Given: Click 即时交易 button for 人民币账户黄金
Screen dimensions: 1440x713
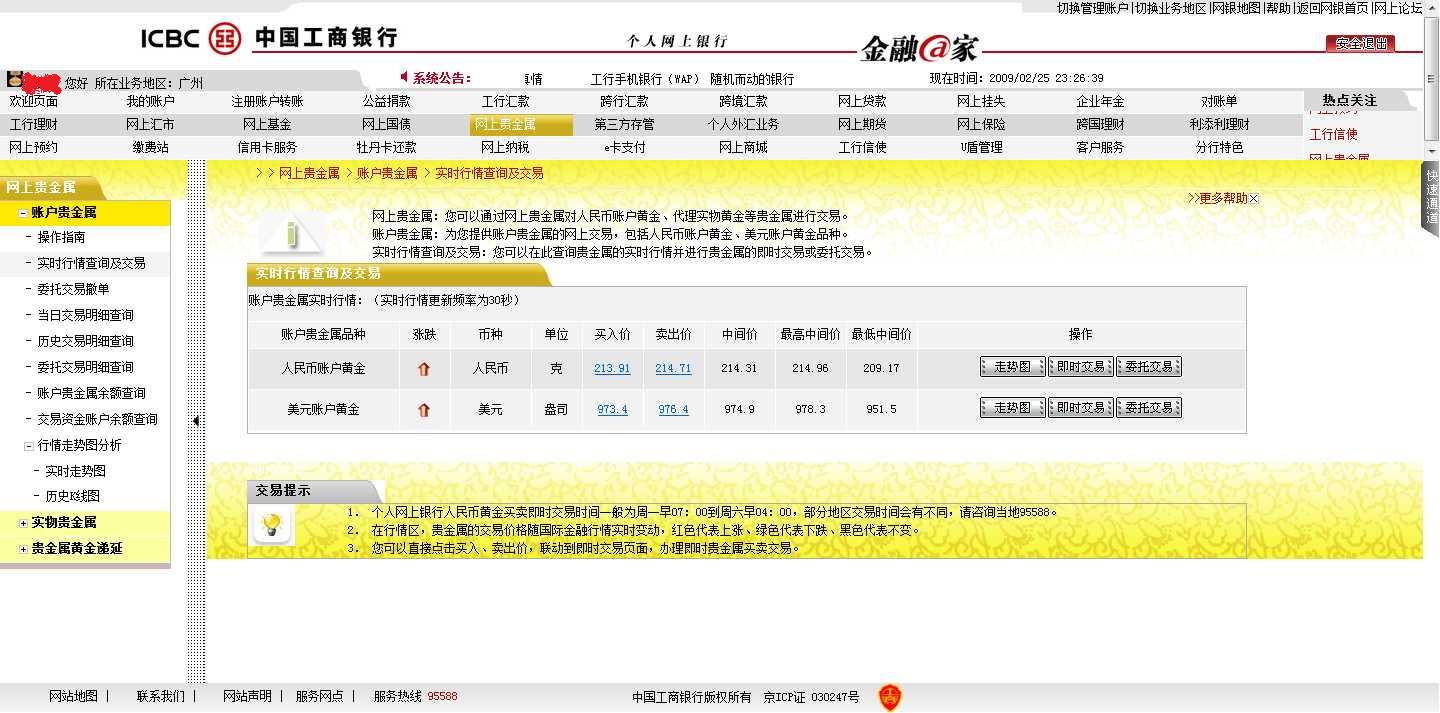Looking at the screenshot, I should pos(1080,367).
